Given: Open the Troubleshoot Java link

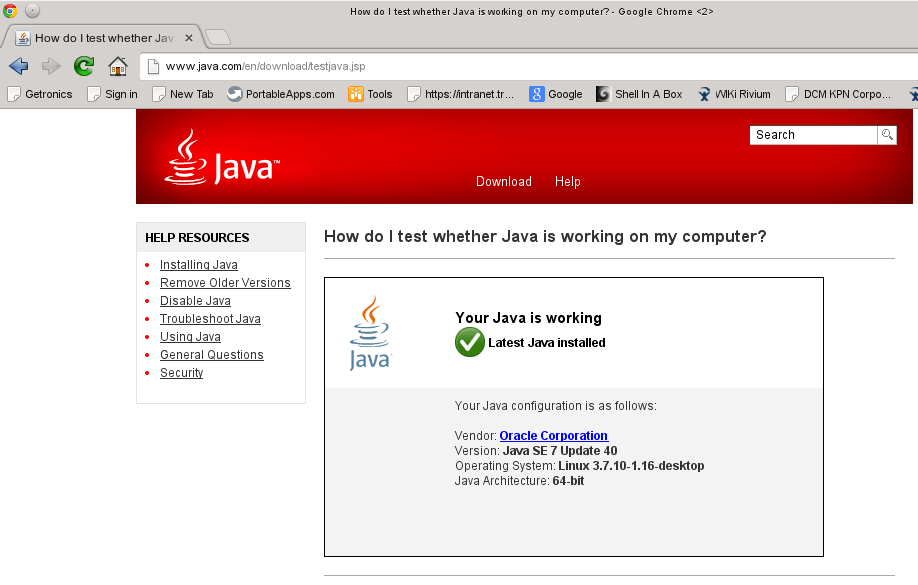Looking at the screenshot, I should (x=210, y=319).
